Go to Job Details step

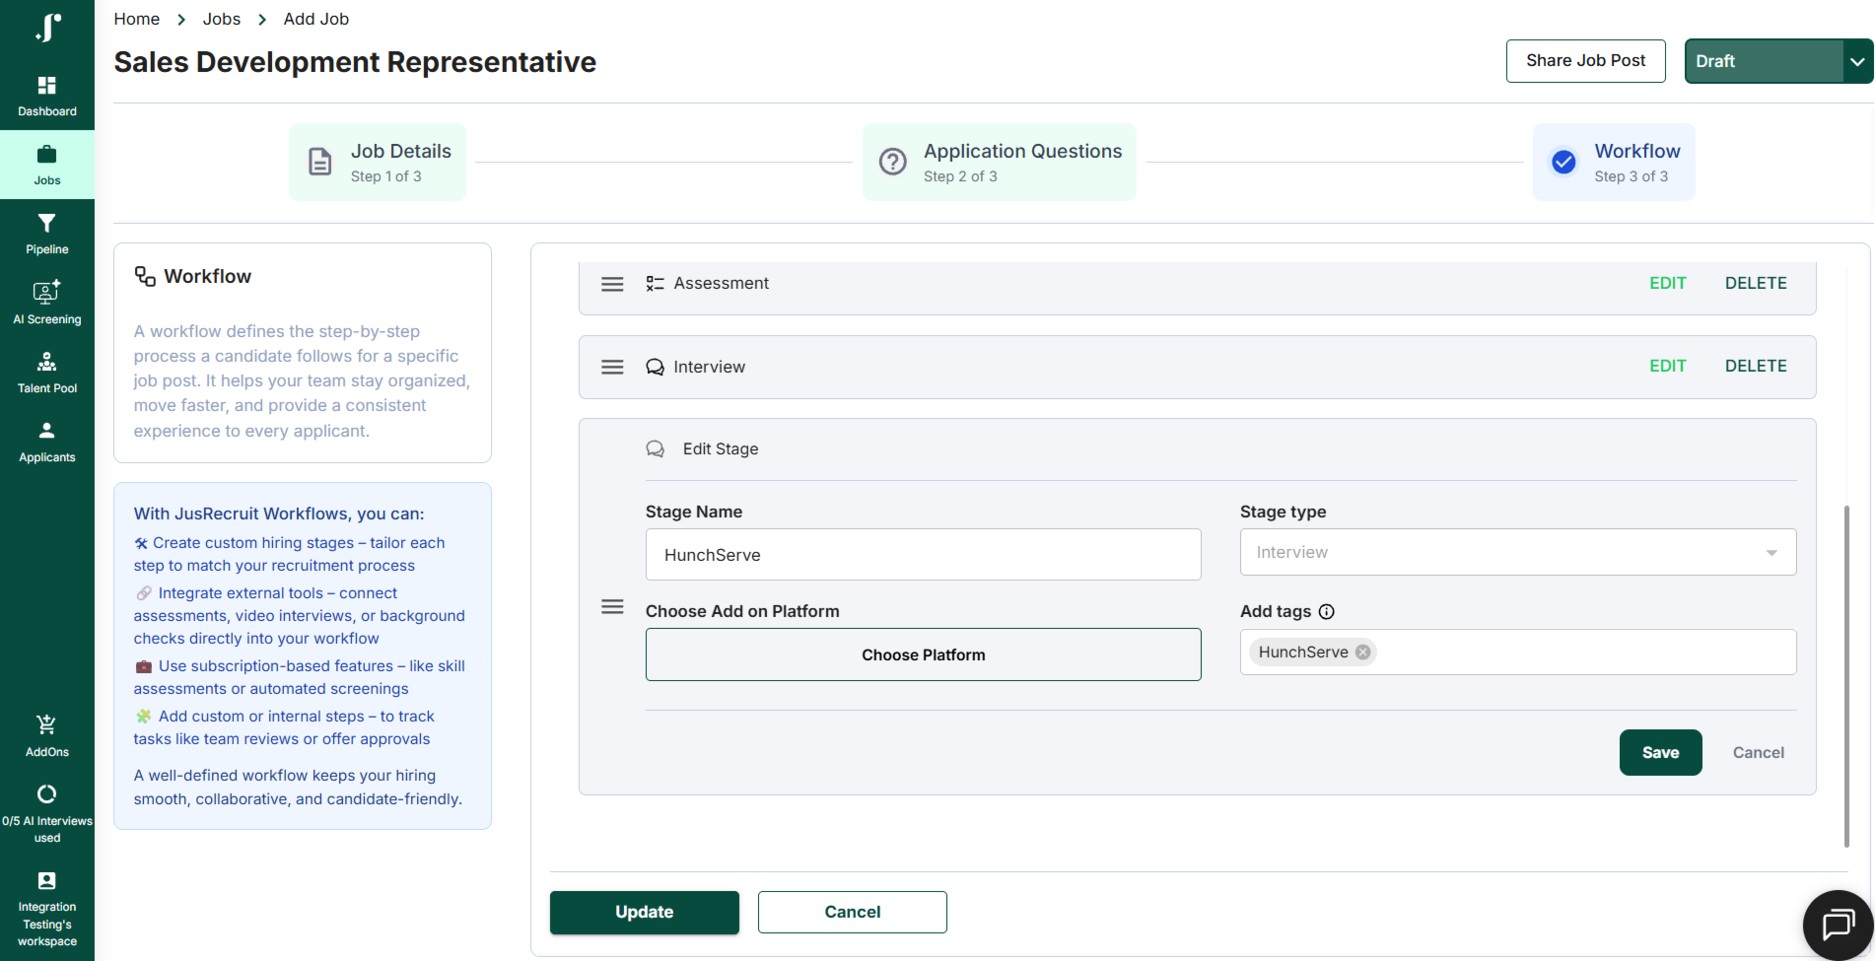click(x=378, y=162)
